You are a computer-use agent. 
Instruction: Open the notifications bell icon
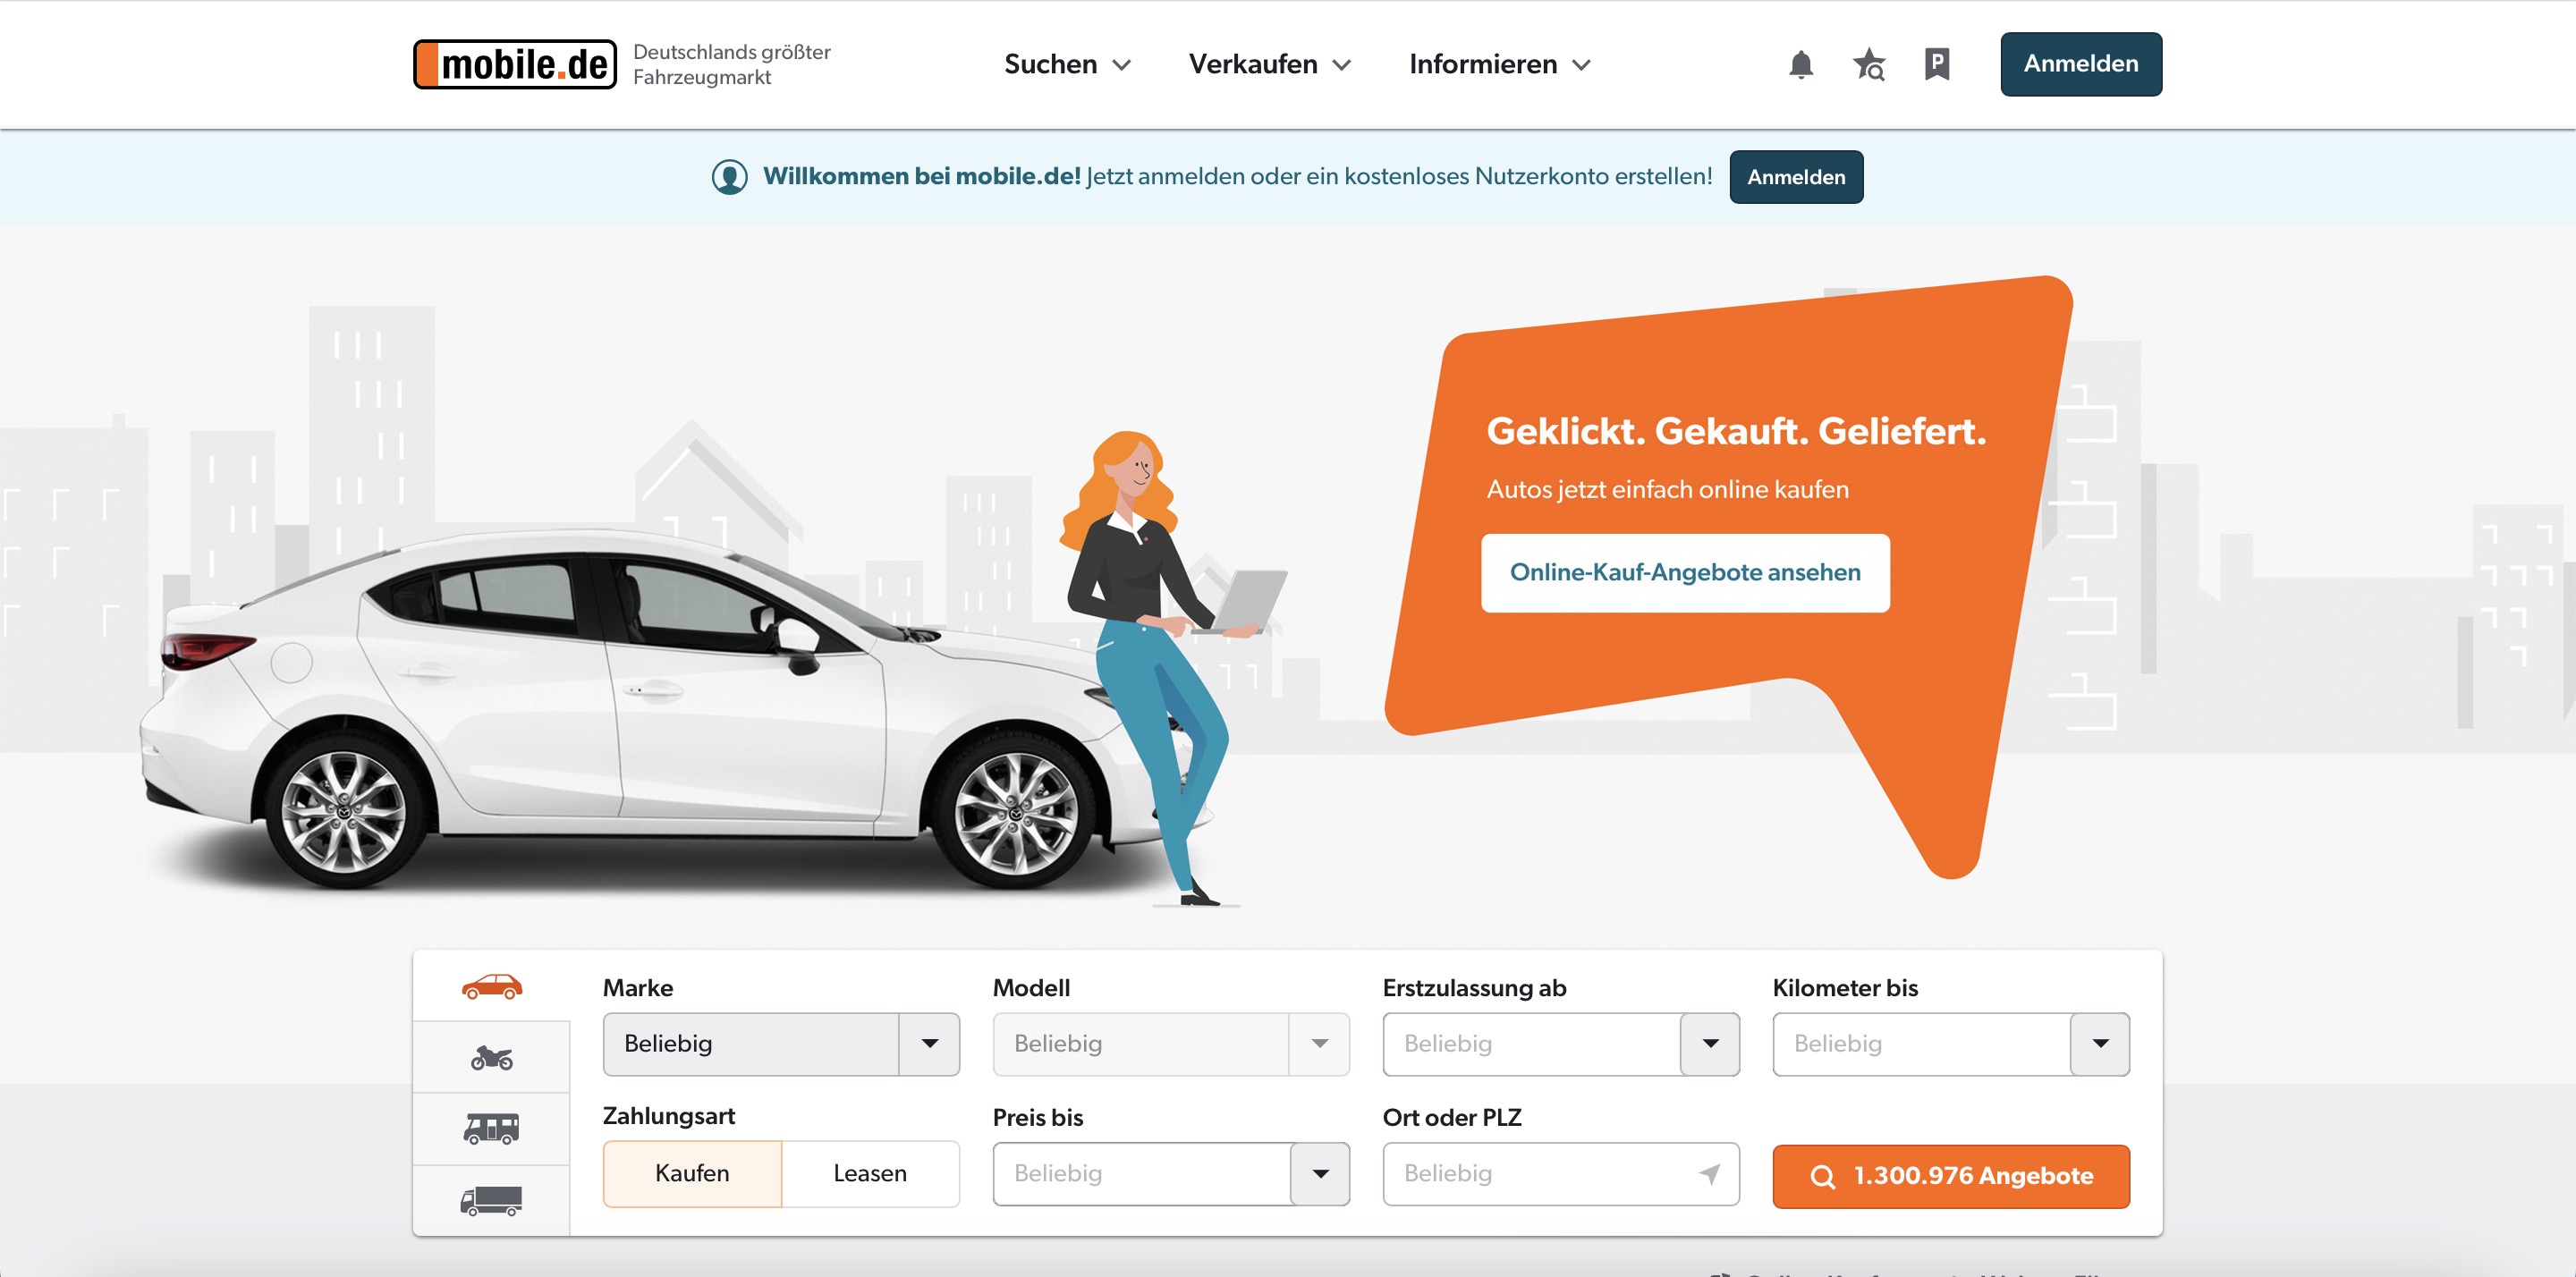click(x=1800, y=64)
